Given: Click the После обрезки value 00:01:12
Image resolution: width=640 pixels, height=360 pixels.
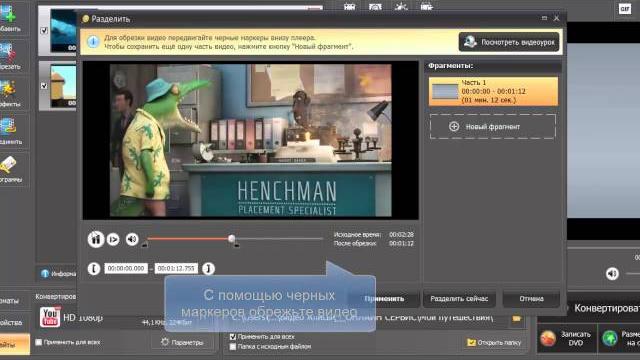Looking at the screenshot, I should click(401, 243).
